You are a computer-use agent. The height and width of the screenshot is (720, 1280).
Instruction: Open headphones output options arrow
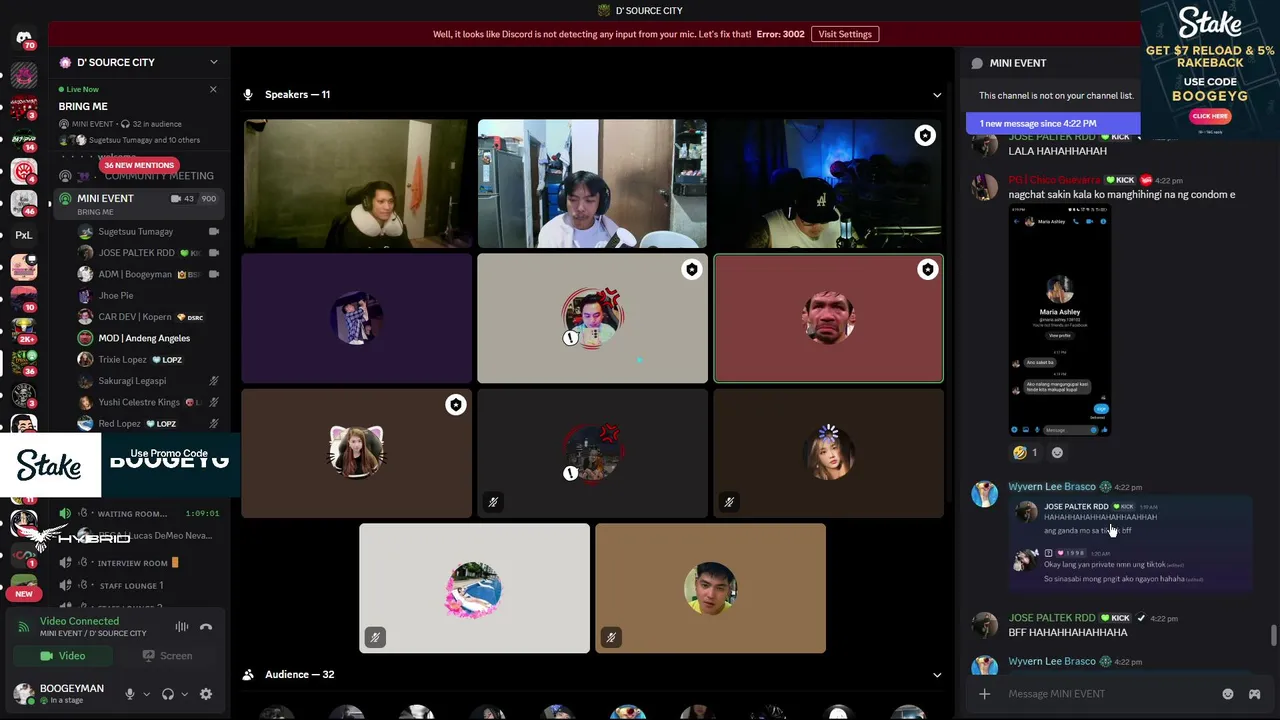point(184,694)
